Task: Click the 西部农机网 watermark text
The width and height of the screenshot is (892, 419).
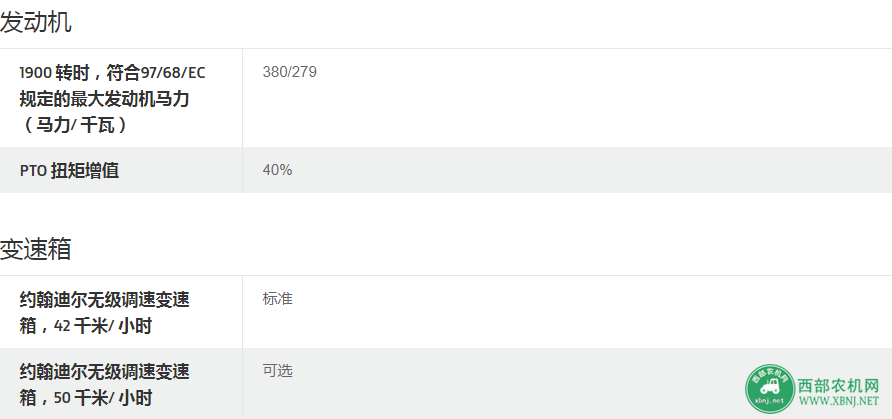Action: coord(839,387)
